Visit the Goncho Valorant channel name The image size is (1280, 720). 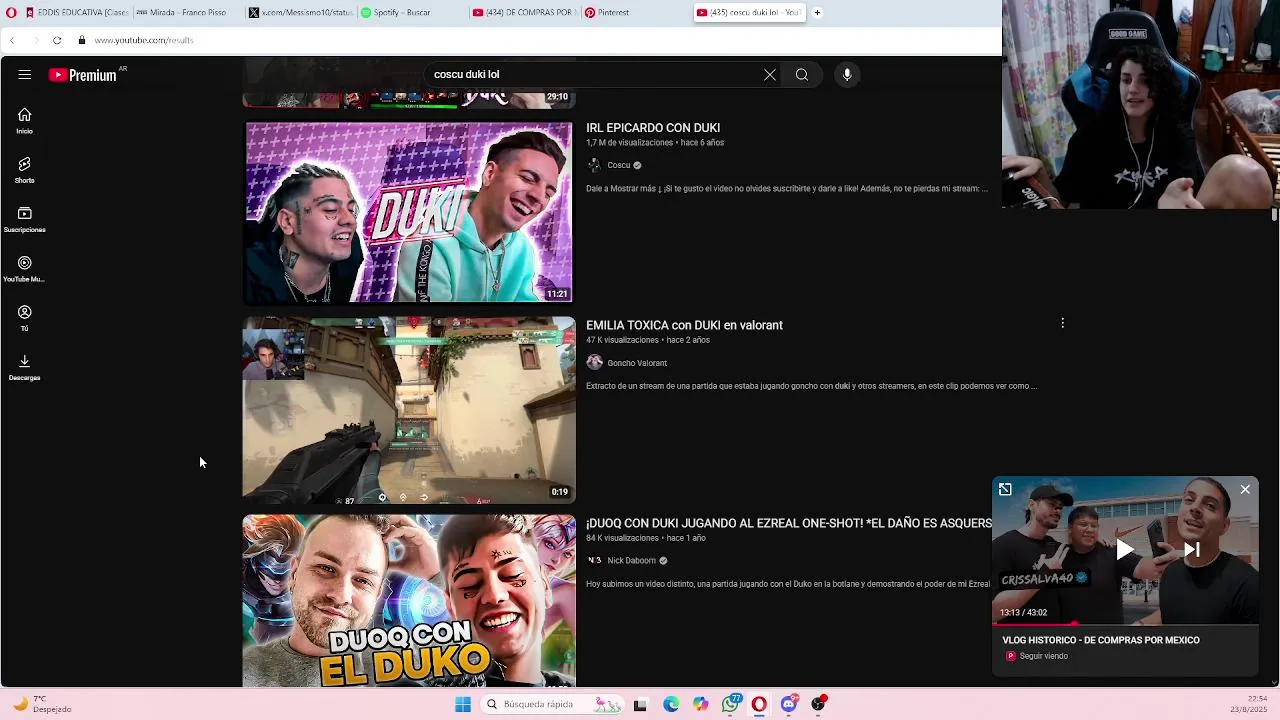(637, 363)
